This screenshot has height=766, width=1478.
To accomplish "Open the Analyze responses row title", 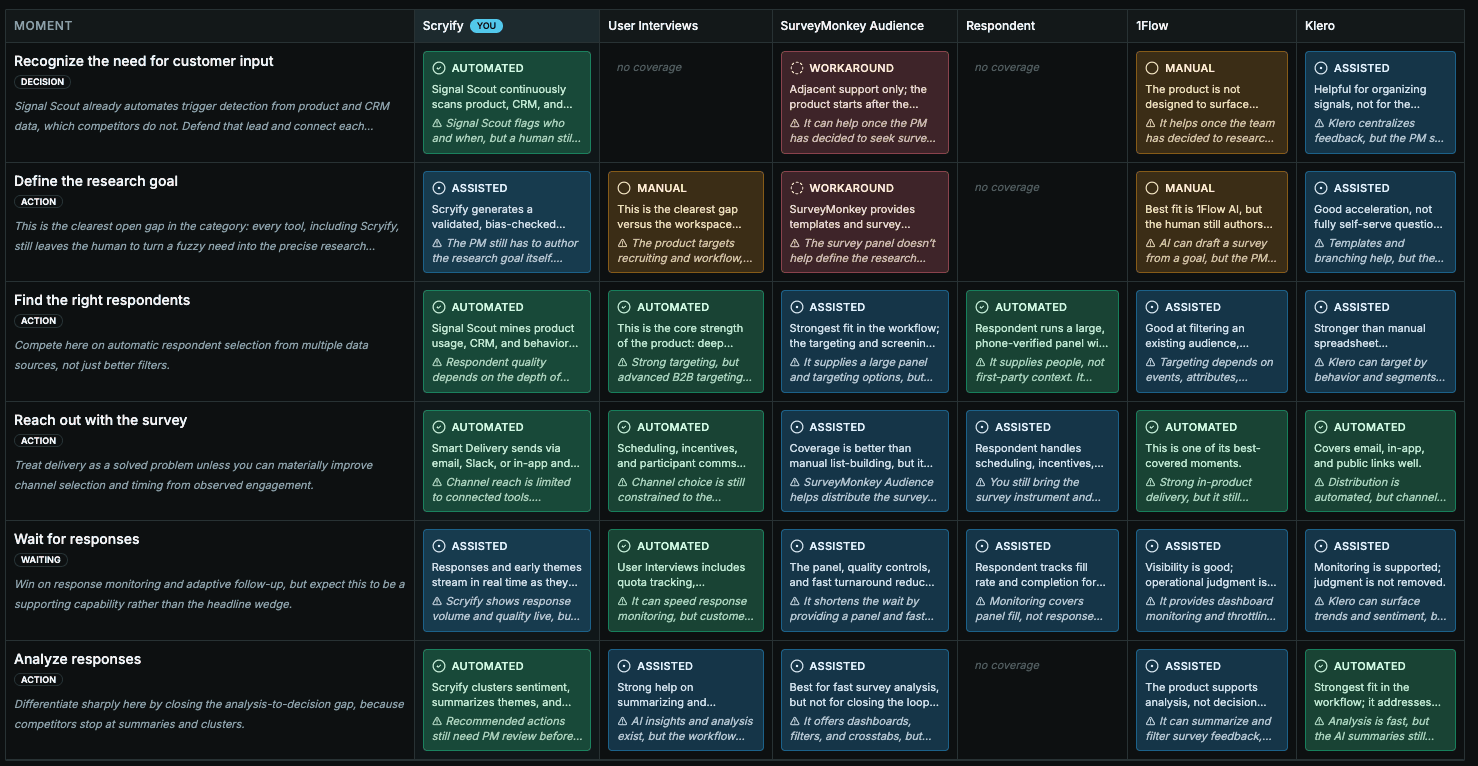I will click(x=78, y=659).
